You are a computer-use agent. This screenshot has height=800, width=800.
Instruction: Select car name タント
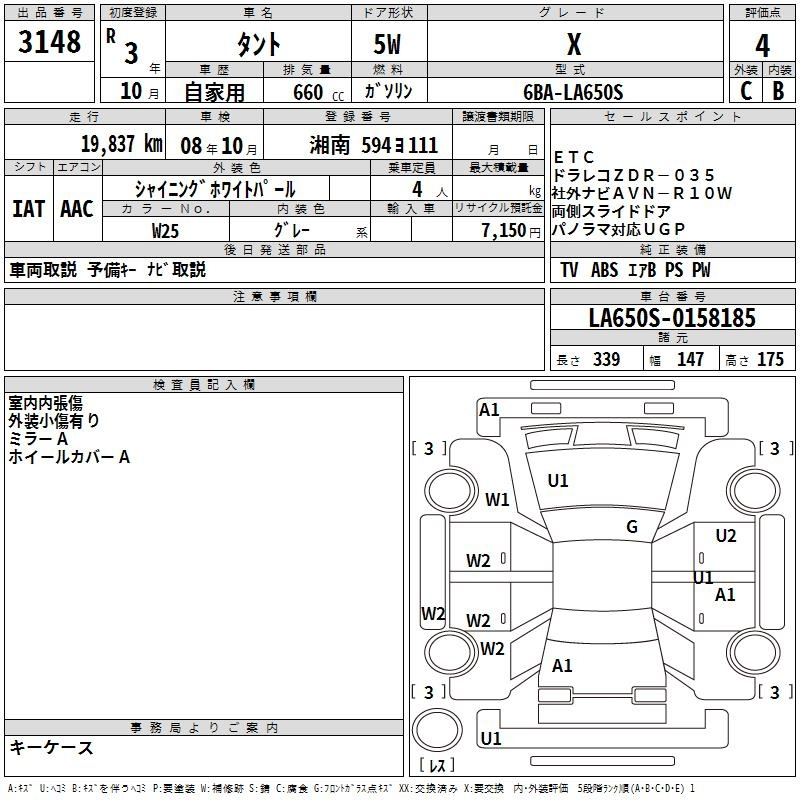258,44
